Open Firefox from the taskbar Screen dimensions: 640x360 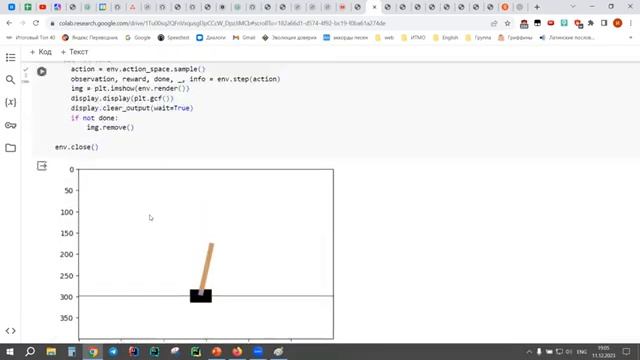point(237,351)
